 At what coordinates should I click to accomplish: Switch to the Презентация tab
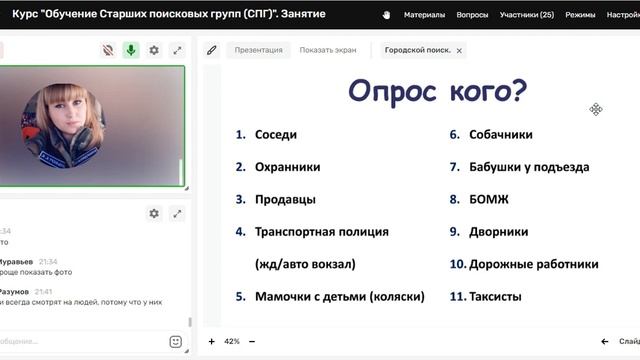coord(258,50)
